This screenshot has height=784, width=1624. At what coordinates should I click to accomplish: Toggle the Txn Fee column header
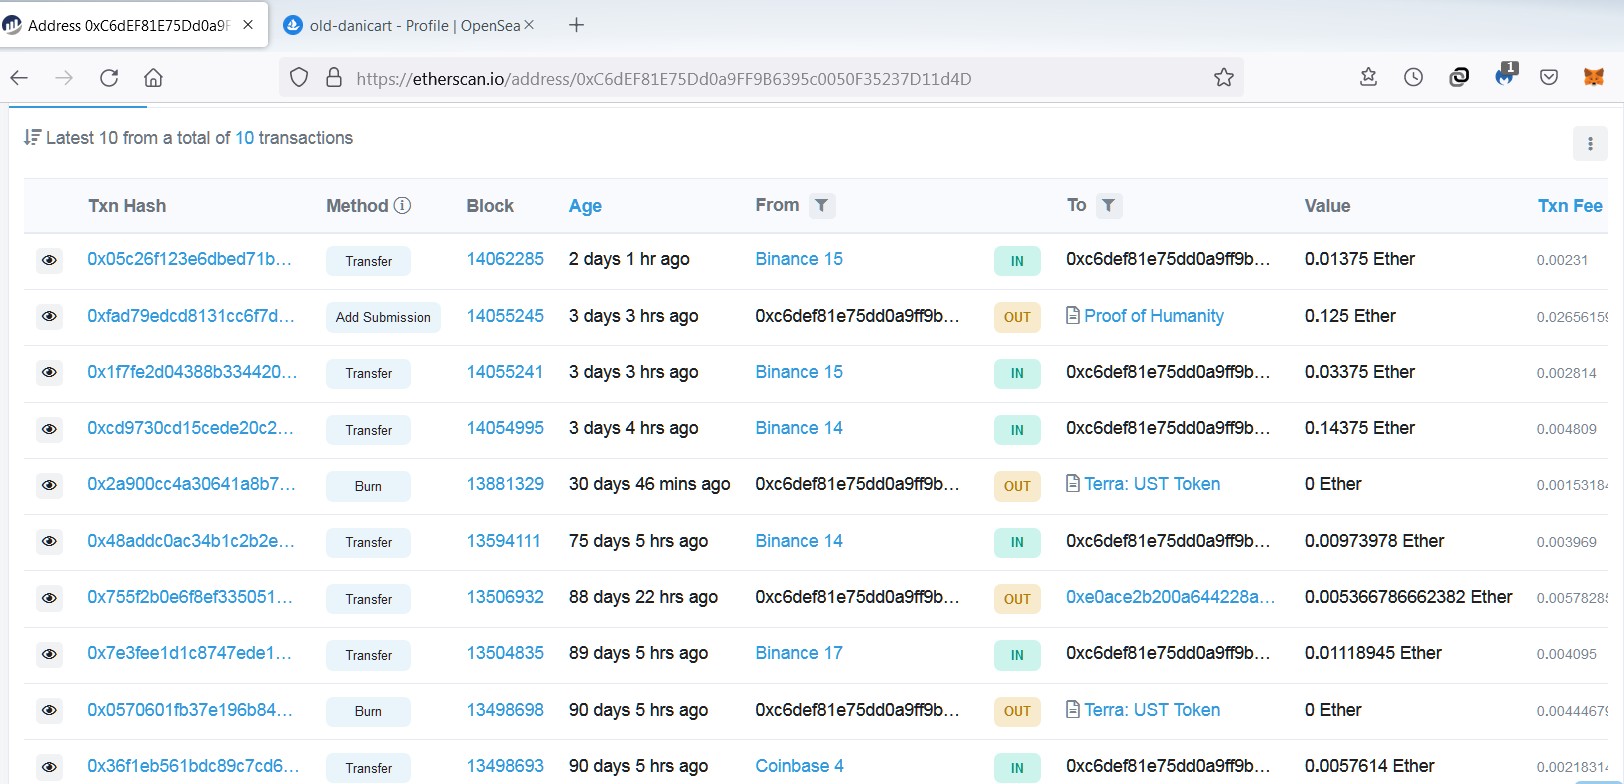click(x=1570, y=206)
